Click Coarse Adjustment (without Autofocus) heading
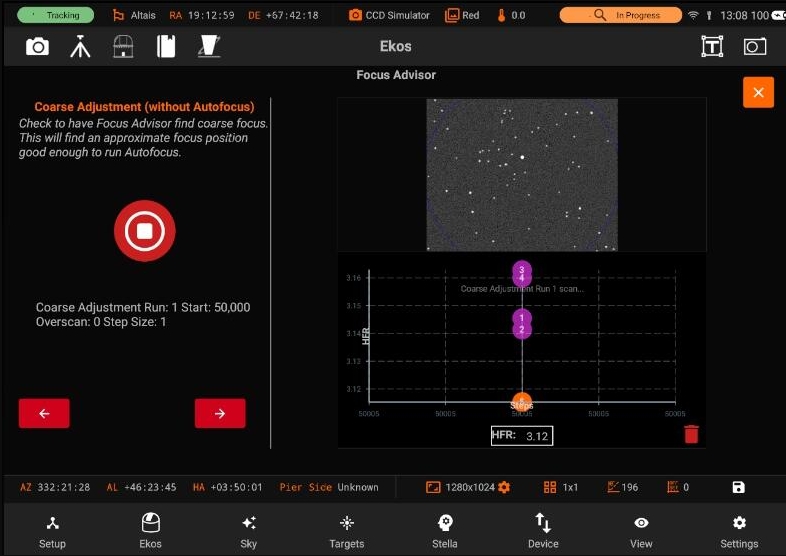The image size is (786, 556). [x=144, y=107]
